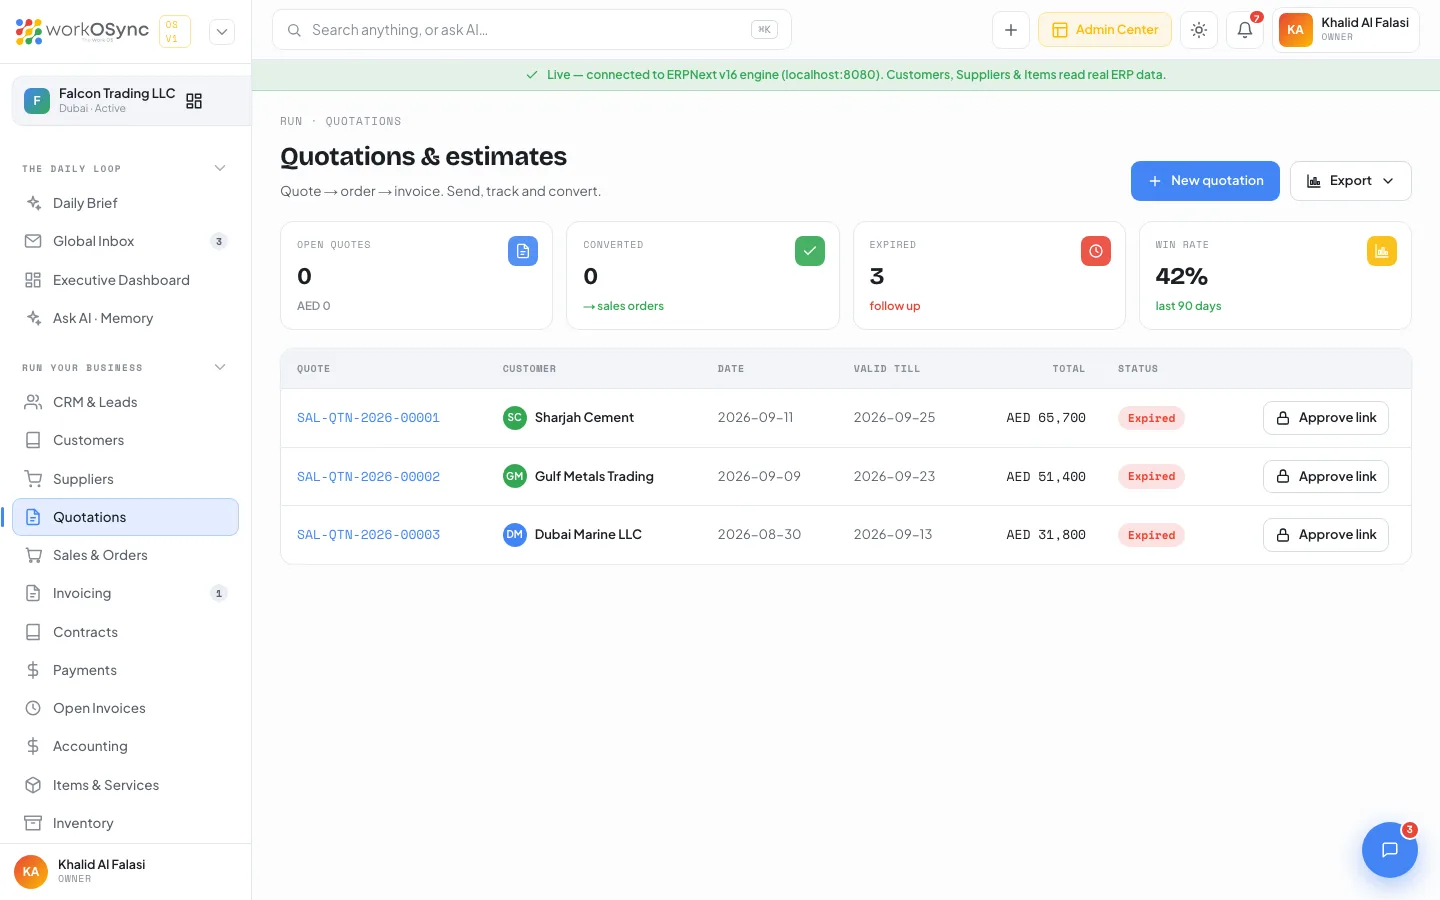
Task: Open quote SAL-QTN-2026-00003
Action: 368,535
